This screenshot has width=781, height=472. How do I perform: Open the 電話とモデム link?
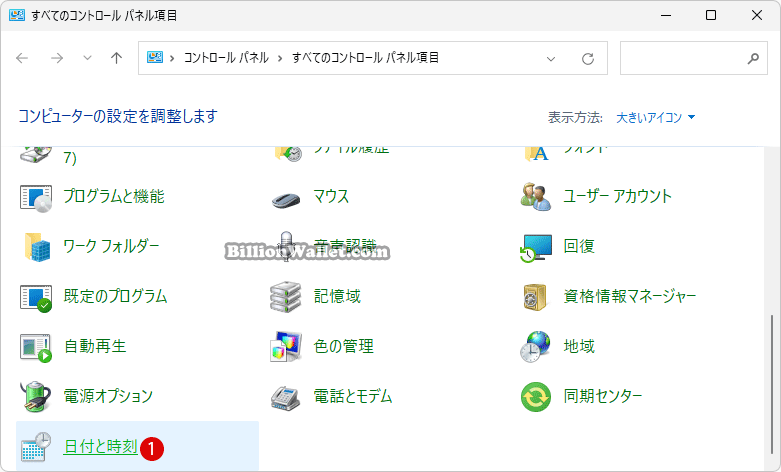(x=353, y=396)
